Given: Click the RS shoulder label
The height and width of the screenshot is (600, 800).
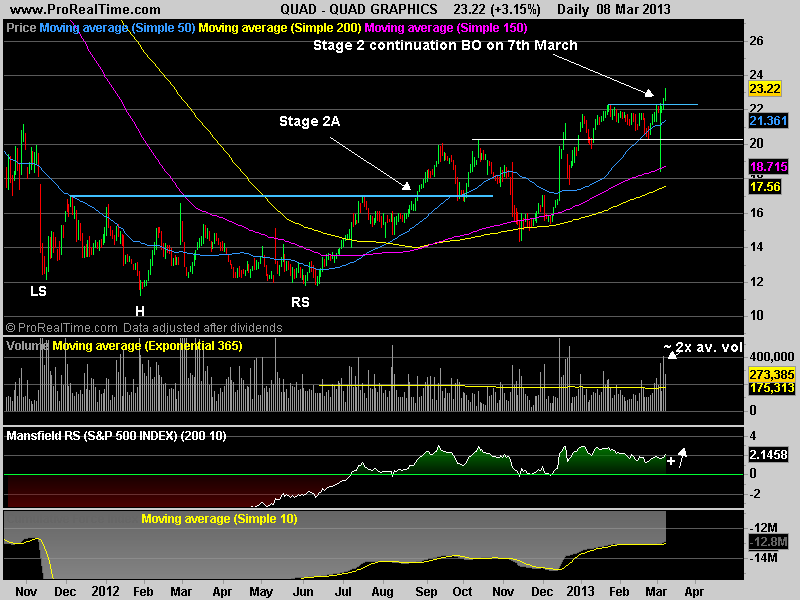Looking at the screenshot, I should click(x=300, y=302).
